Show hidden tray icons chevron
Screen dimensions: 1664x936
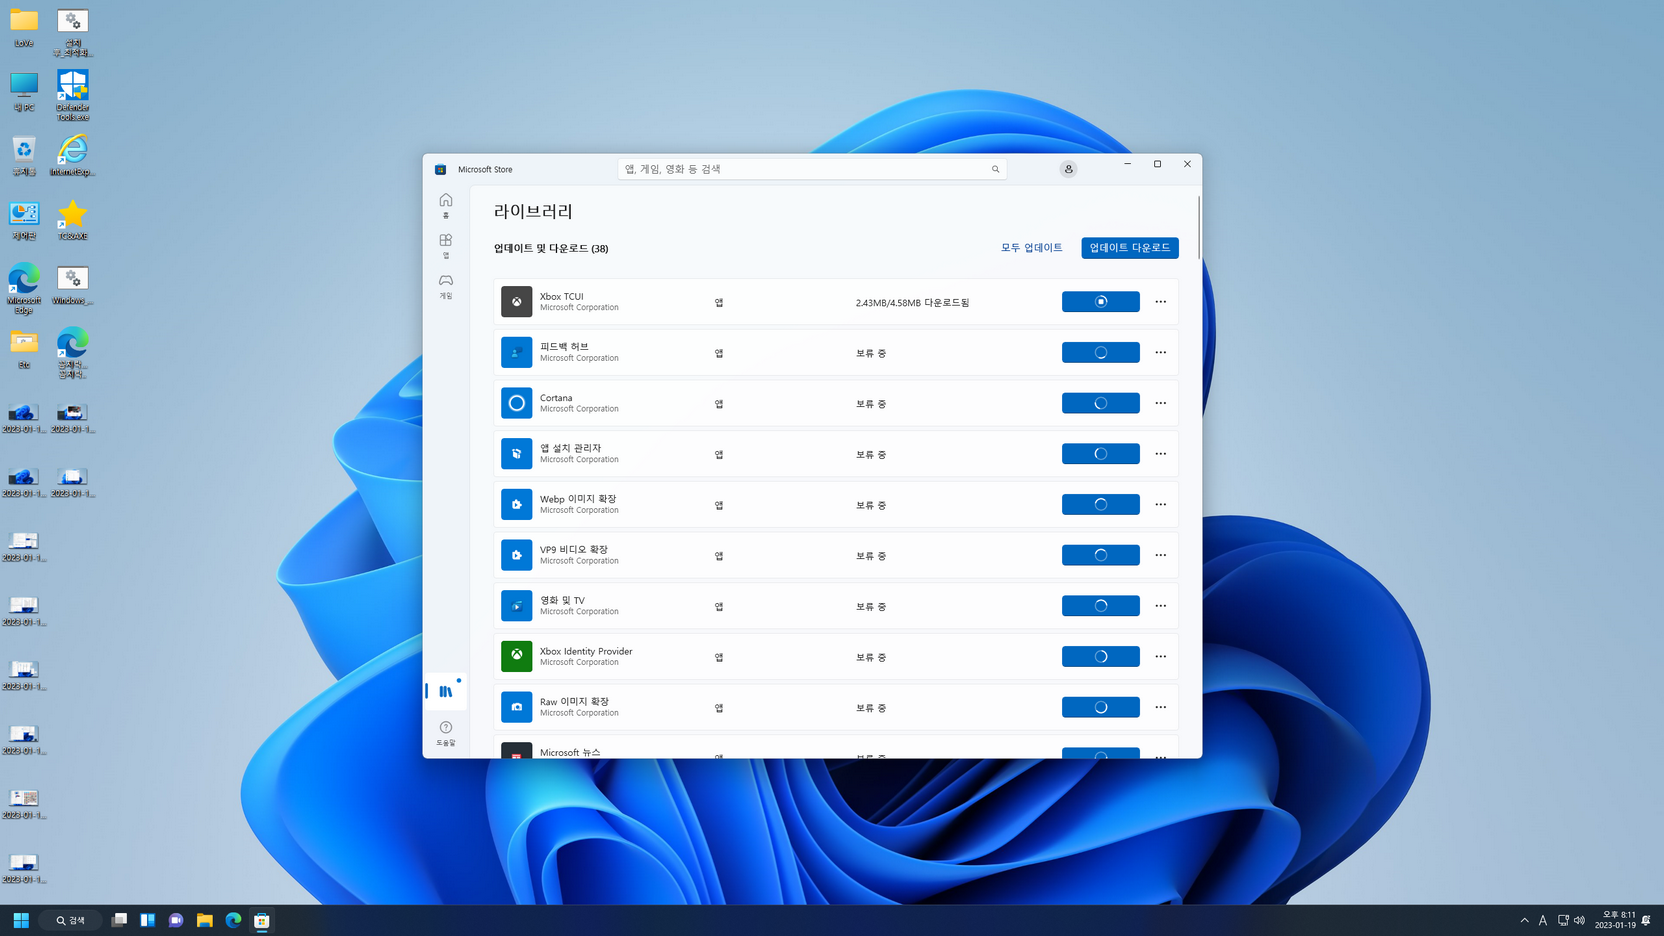(1524, 920)
